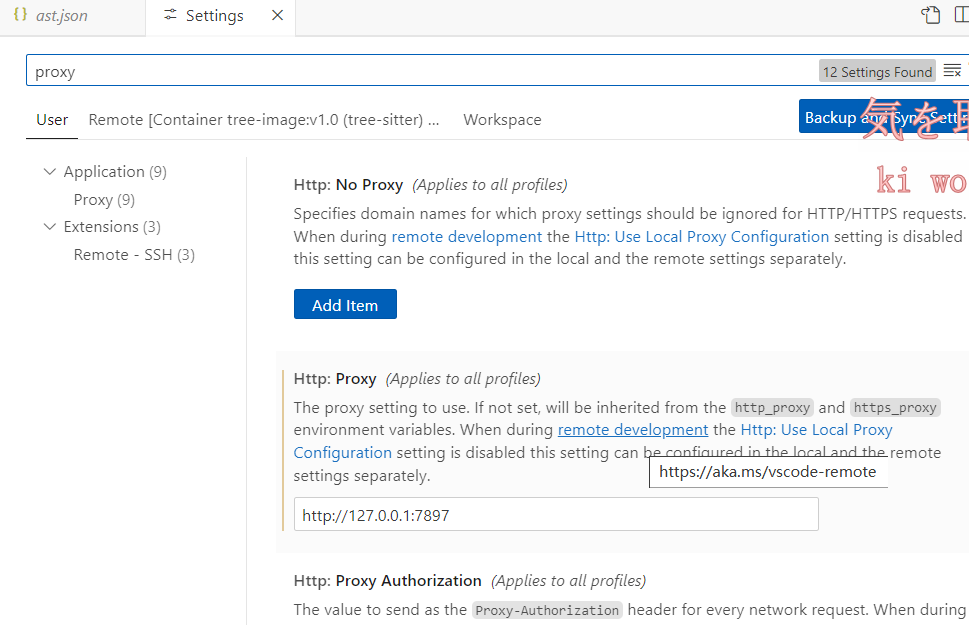Select Remote - SSH (3) tree item
This screenshot has height=625, width=969.
tap(134, 255)
